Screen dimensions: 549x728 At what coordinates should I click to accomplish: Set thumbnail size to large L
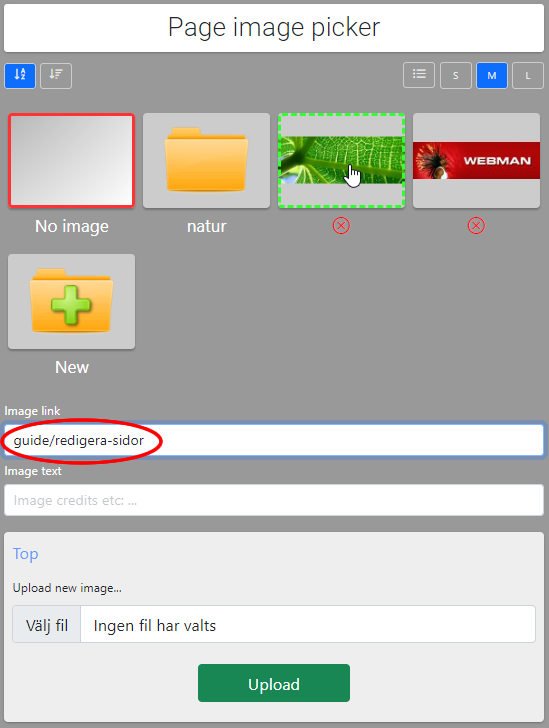pyautogui.click(x=528, y=75)
